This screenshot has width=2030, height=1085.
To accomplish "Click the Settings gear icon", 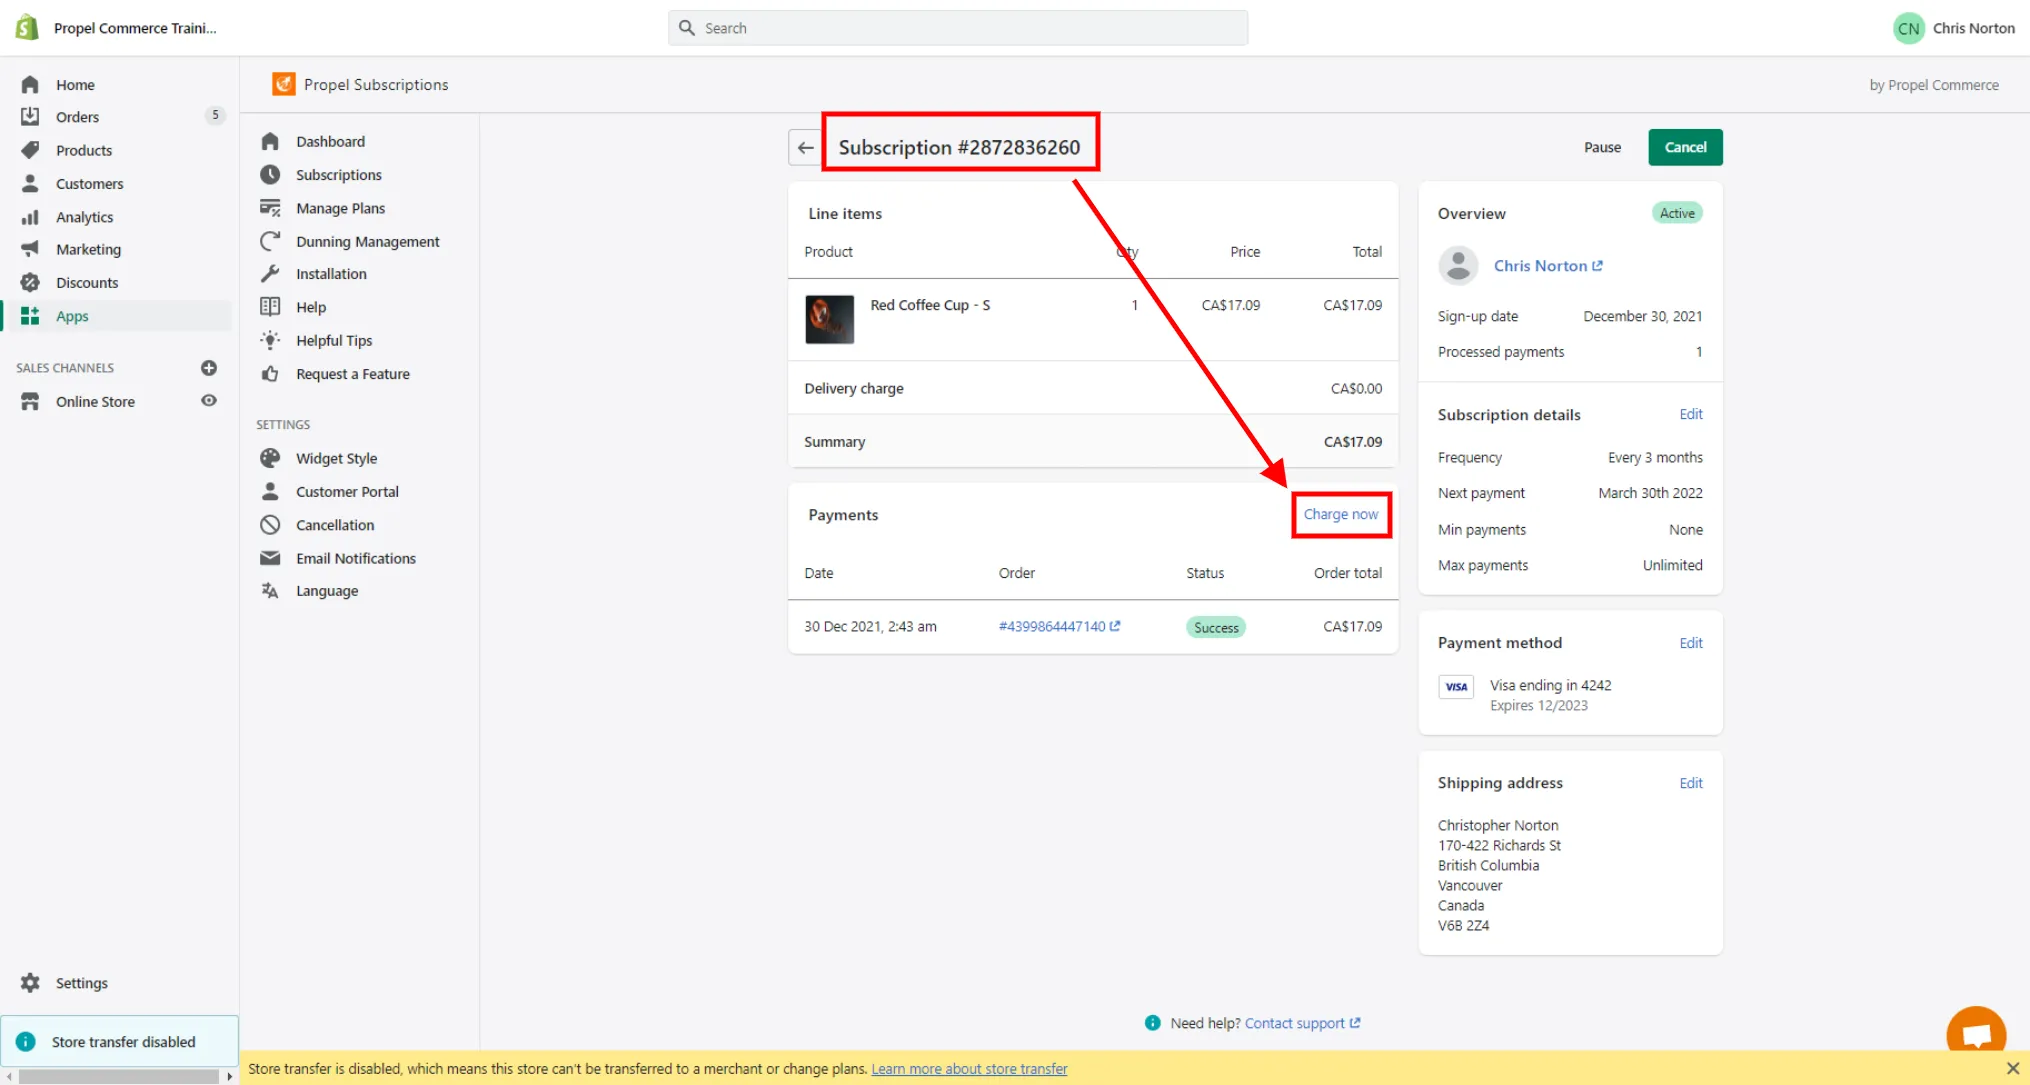I will 30,983.
